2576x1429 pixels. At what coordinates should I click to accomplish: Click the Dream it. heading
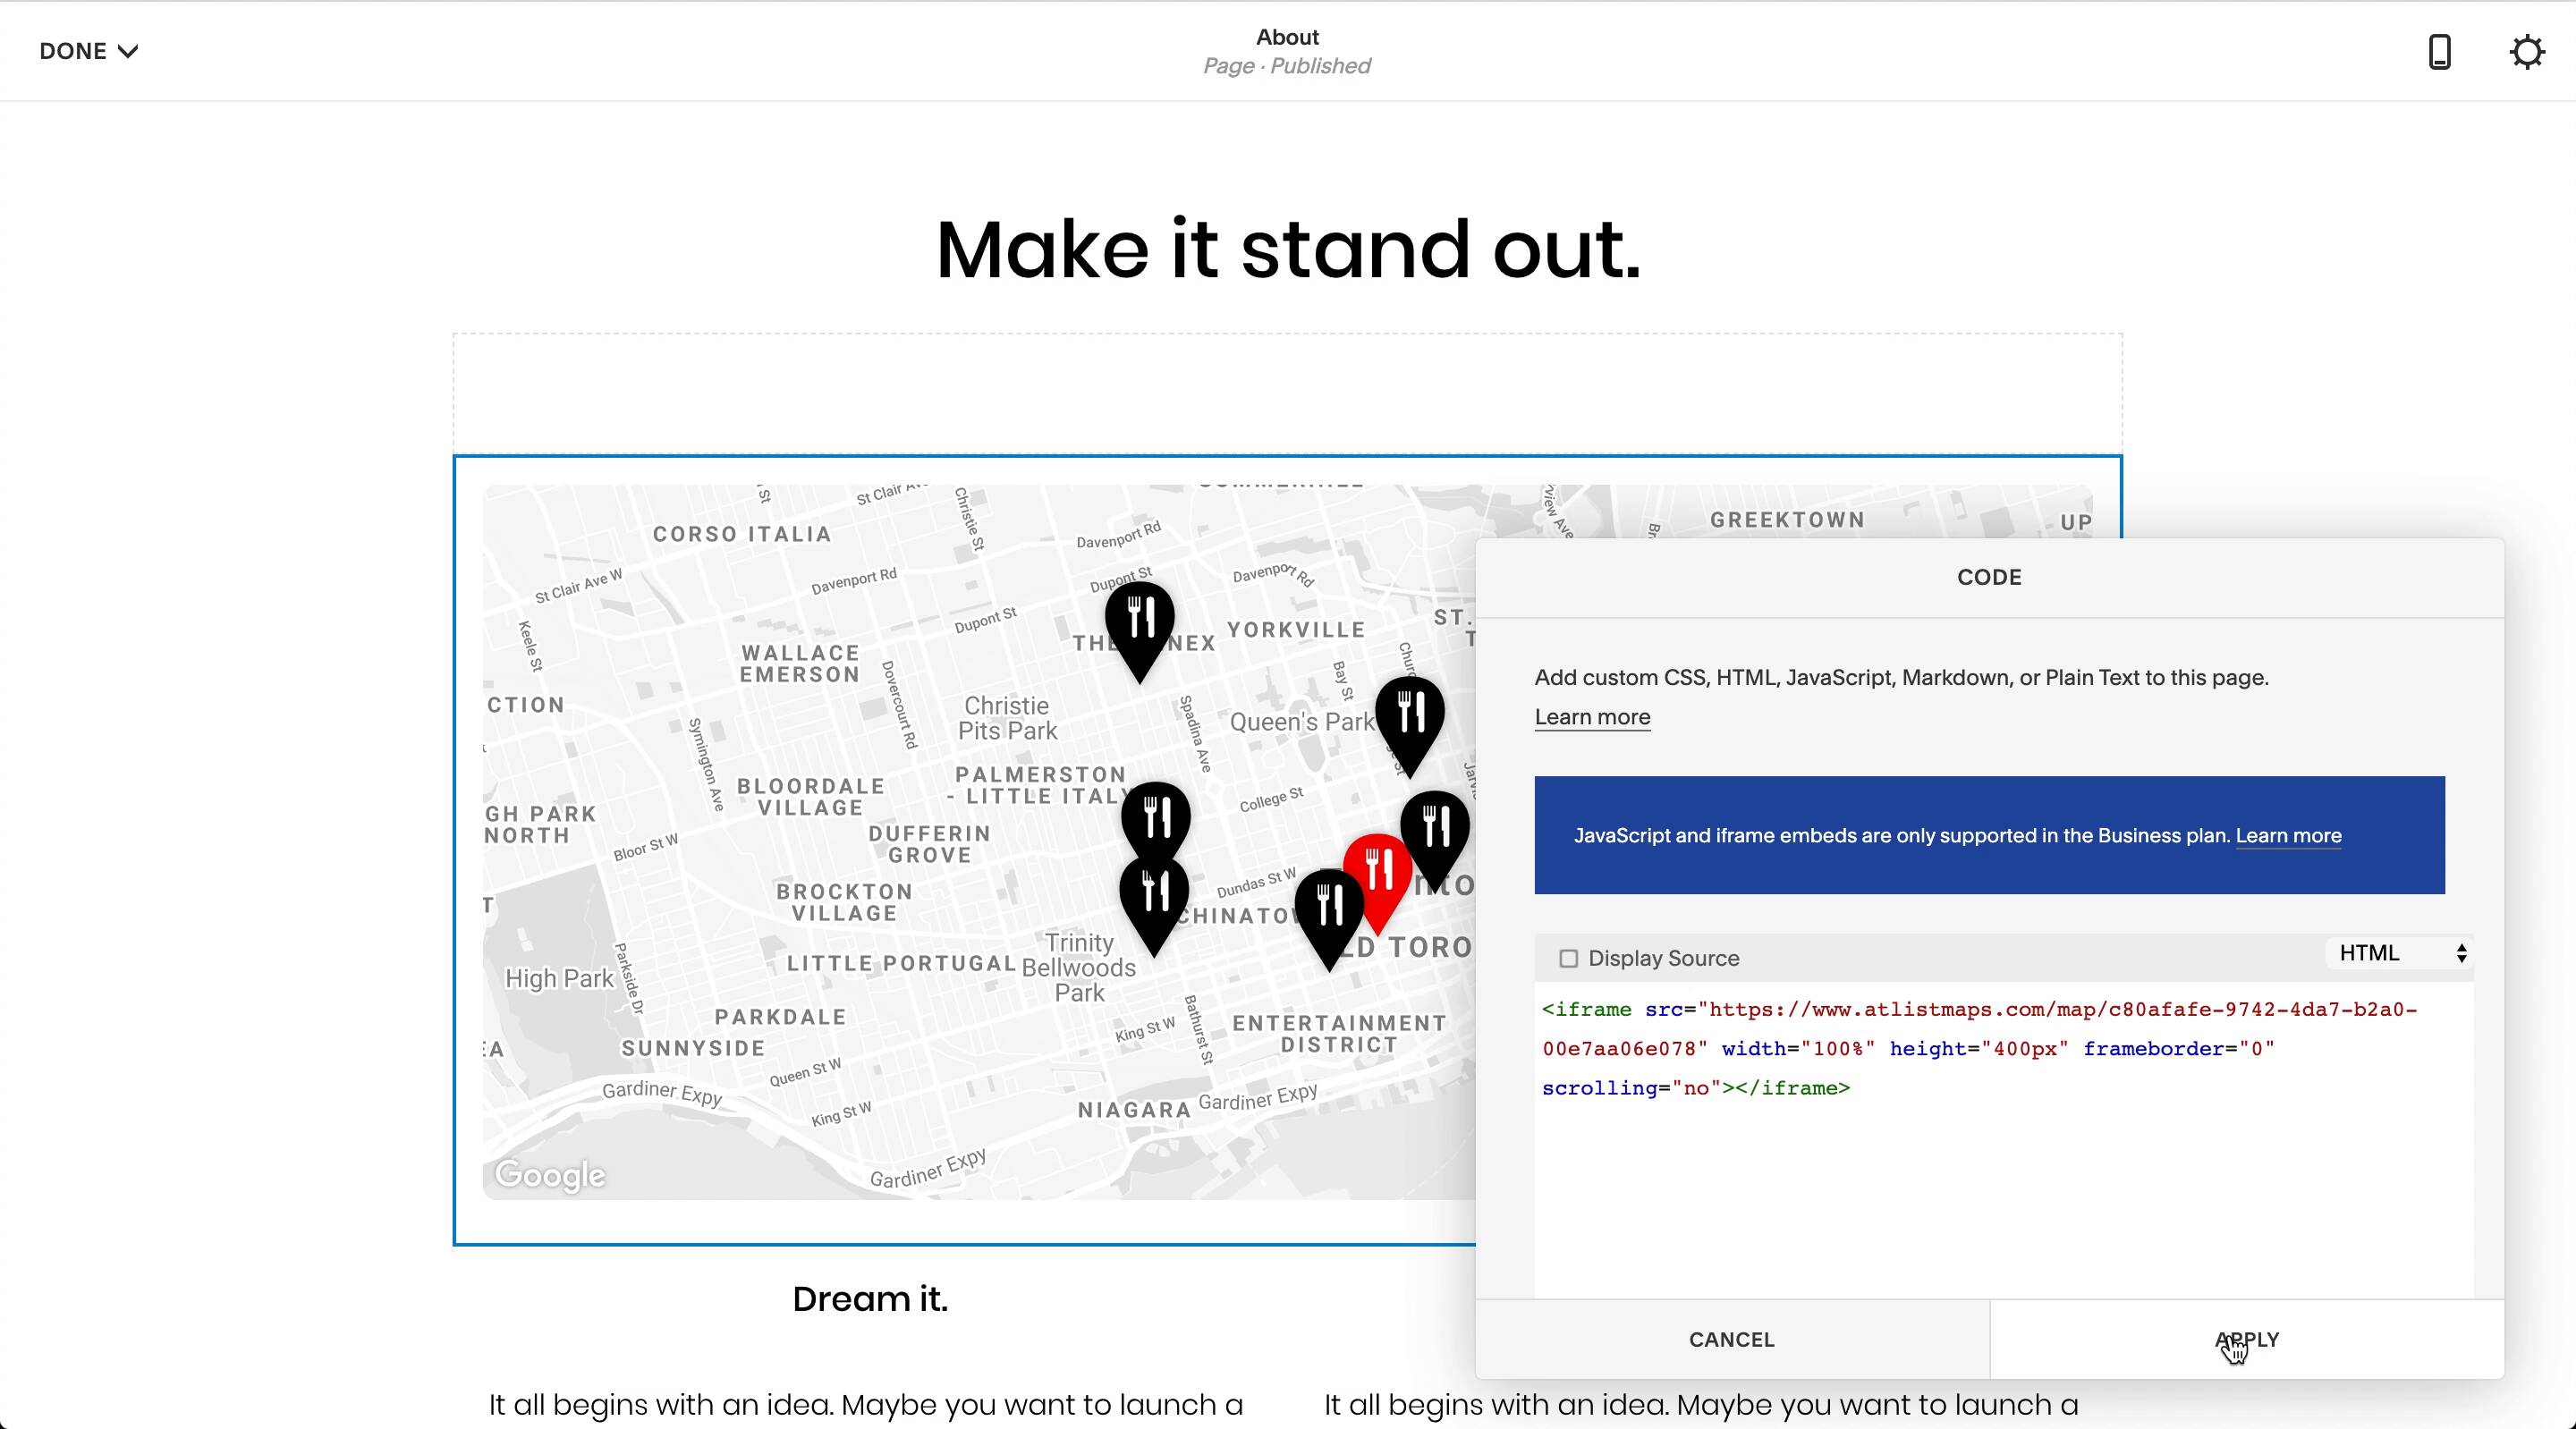[x=870, y=1299]
